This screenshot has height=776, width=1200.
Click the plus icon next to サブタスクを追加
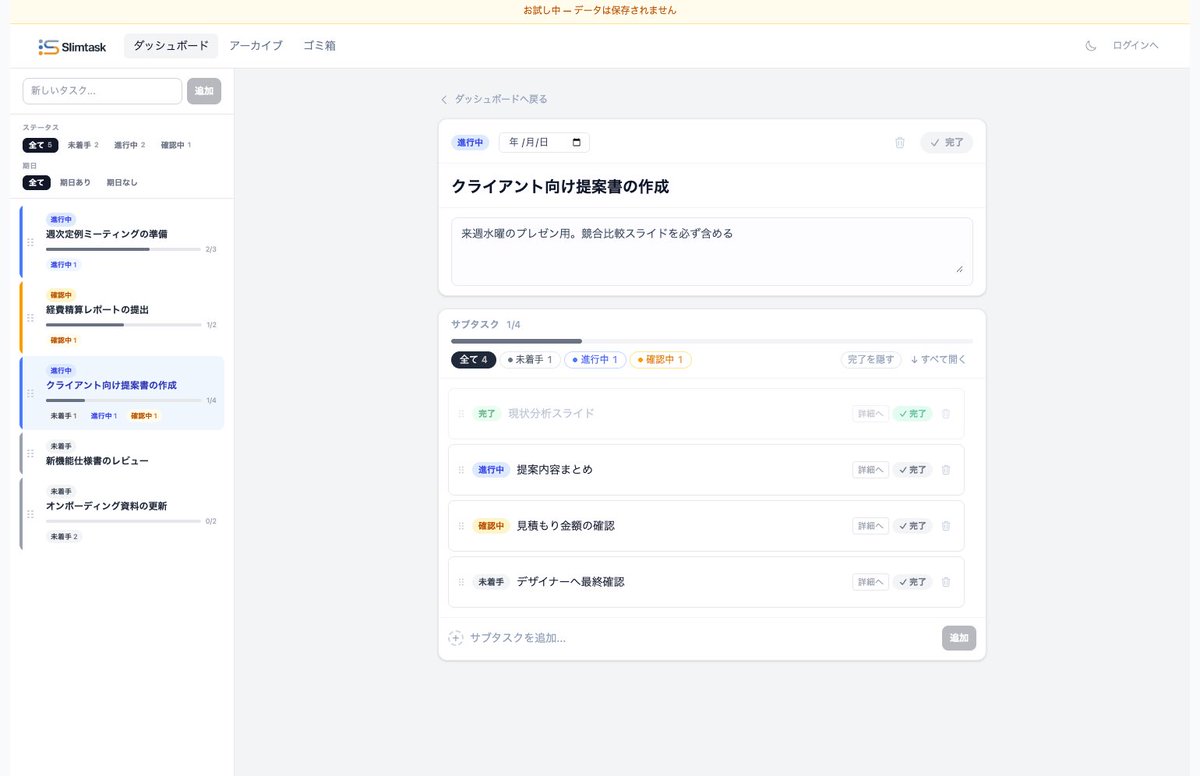click(456, 637)
